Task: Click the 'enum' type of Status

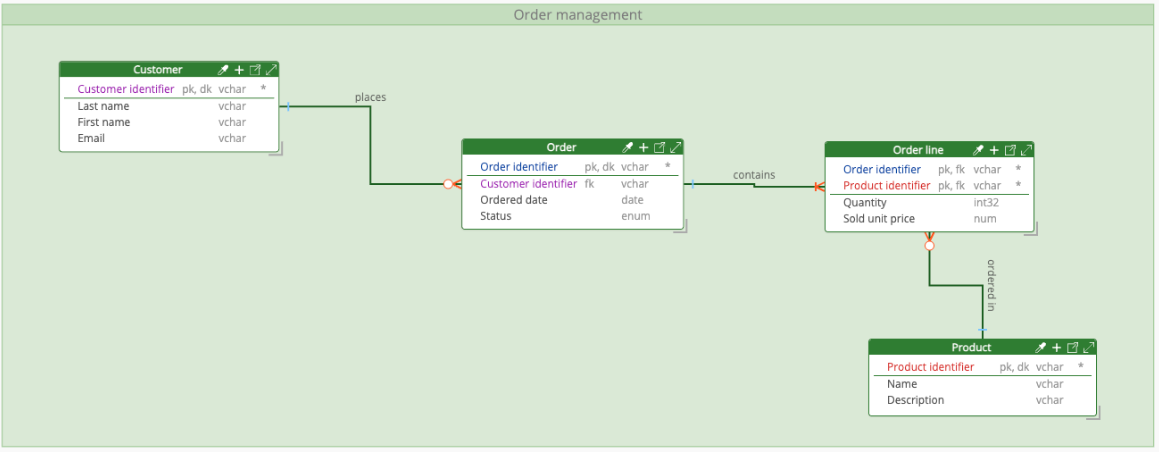Action: (636, 216)
